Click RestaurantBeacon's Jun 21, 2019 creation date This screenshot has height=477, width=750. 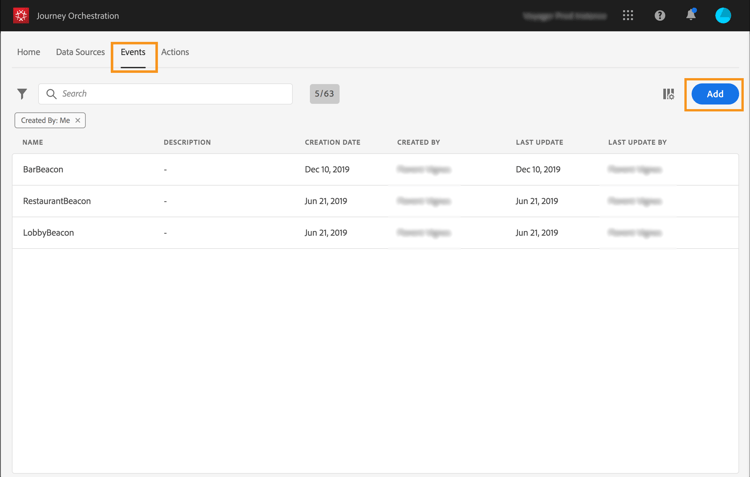[x=326, y=201]
